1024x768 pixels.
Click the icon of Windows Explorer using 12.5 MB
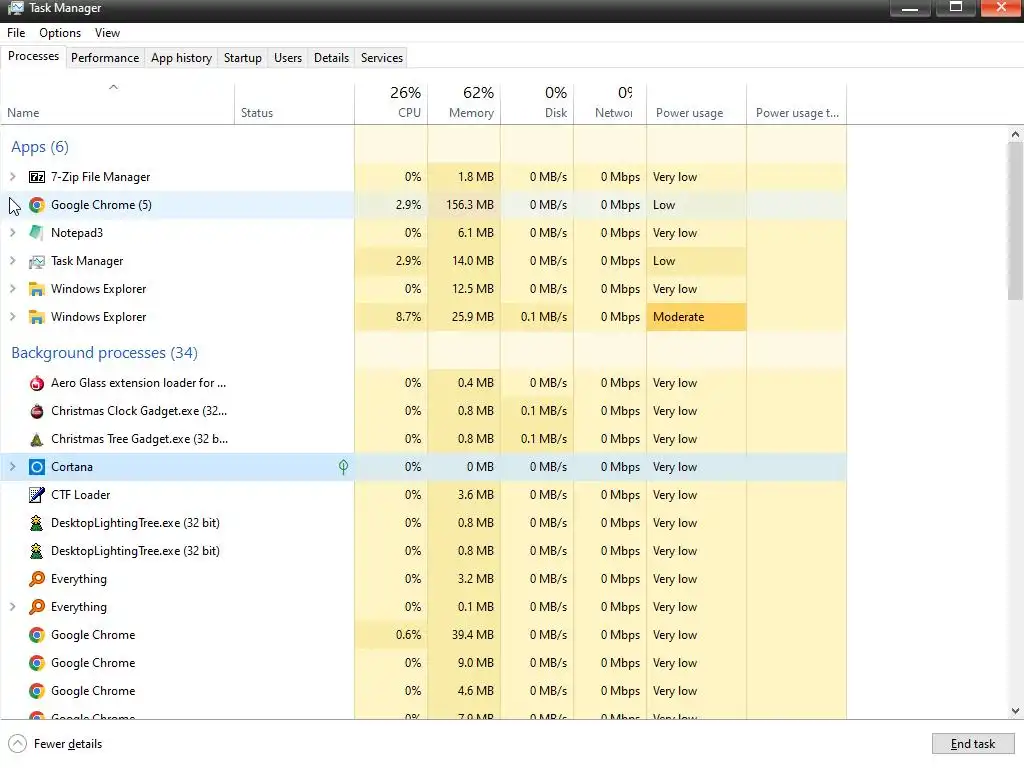click(37, 289)
